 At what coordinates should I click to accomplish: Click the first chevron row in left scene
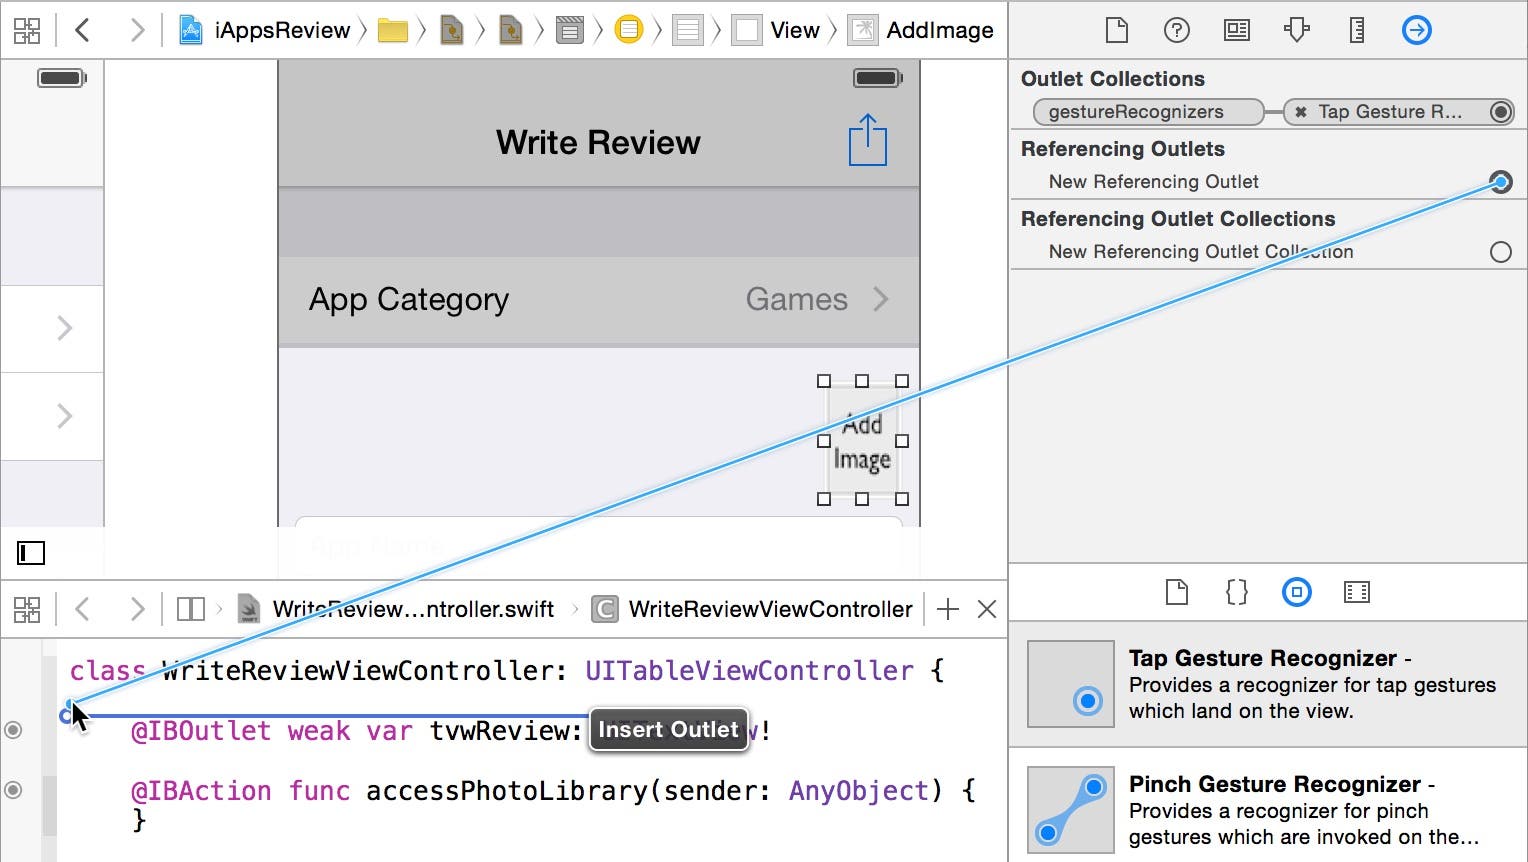click(52, 328)
